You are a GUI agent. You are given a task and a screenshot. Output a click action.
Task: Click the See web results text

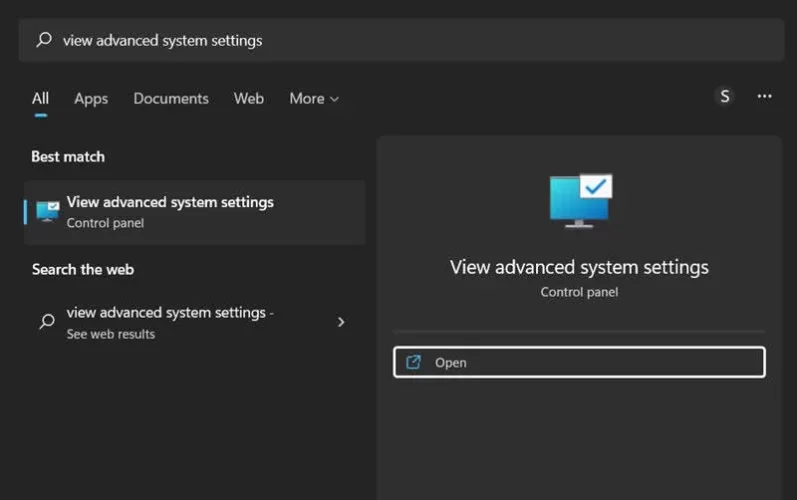tap(111, 334)
